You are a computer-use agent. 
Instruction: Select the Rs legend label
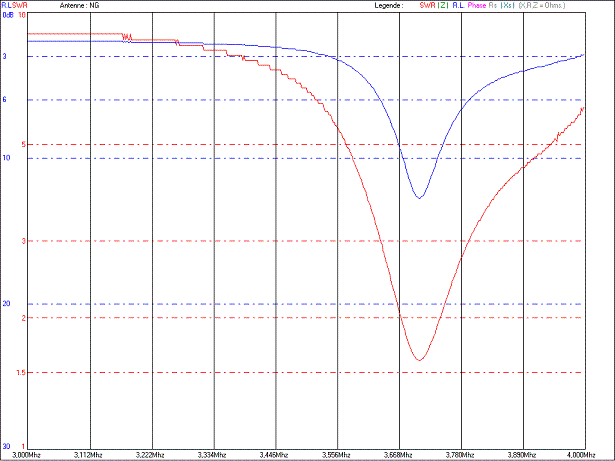tap(493, 6)
